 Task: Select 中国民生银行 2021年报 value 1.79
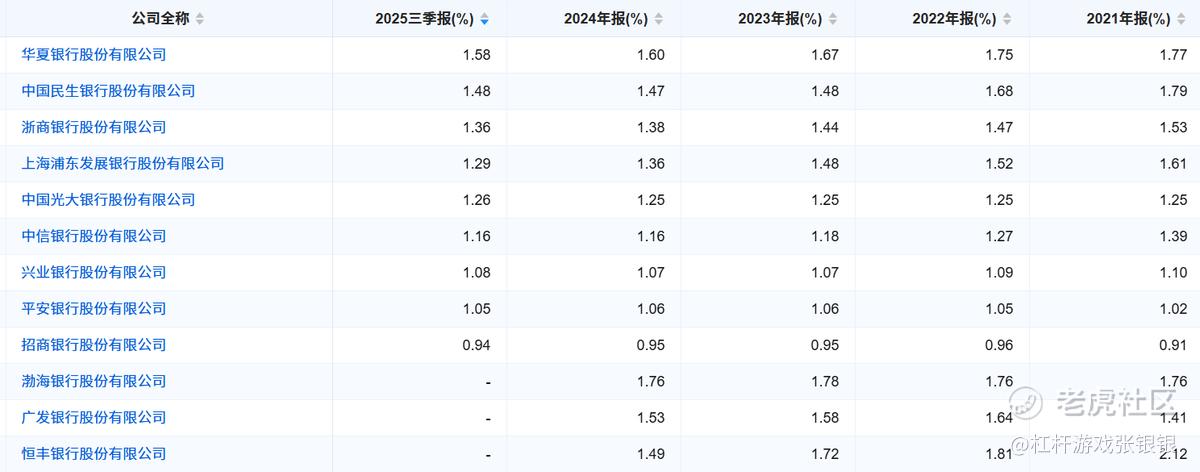tap(1173, 91)
